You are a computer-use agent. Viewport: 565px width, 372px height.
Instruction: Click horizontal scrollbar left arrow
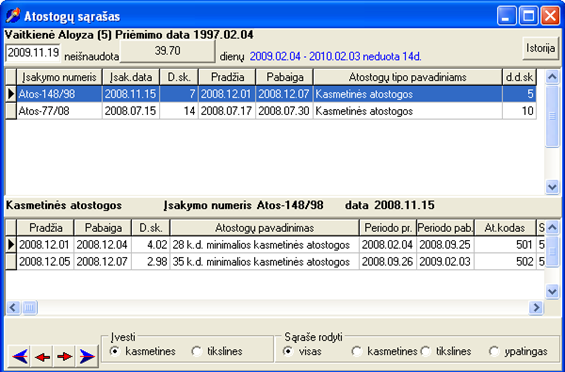[x=13, y=307]
